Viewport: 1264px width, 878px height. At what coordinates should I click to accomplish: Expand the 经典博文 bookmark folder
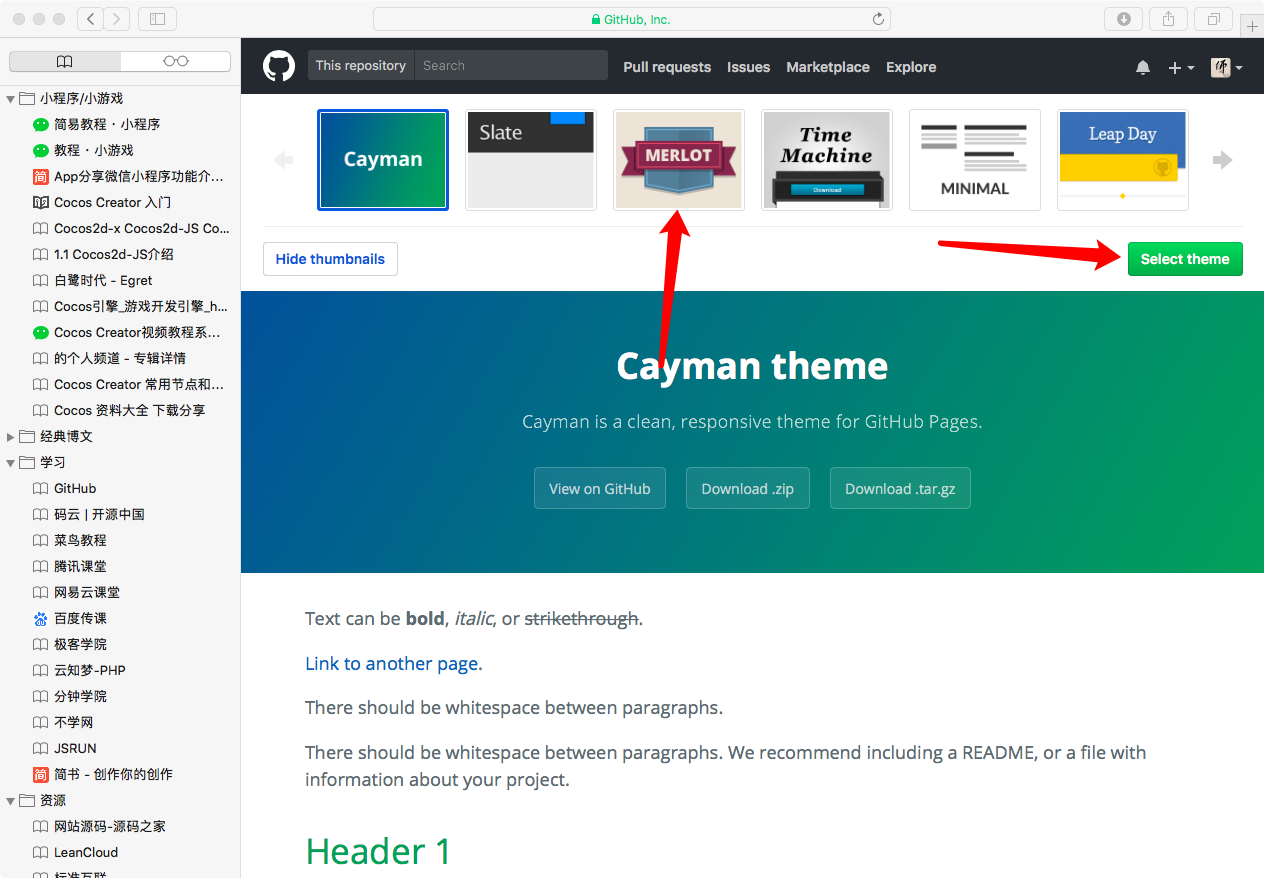(x=11, y=437)
